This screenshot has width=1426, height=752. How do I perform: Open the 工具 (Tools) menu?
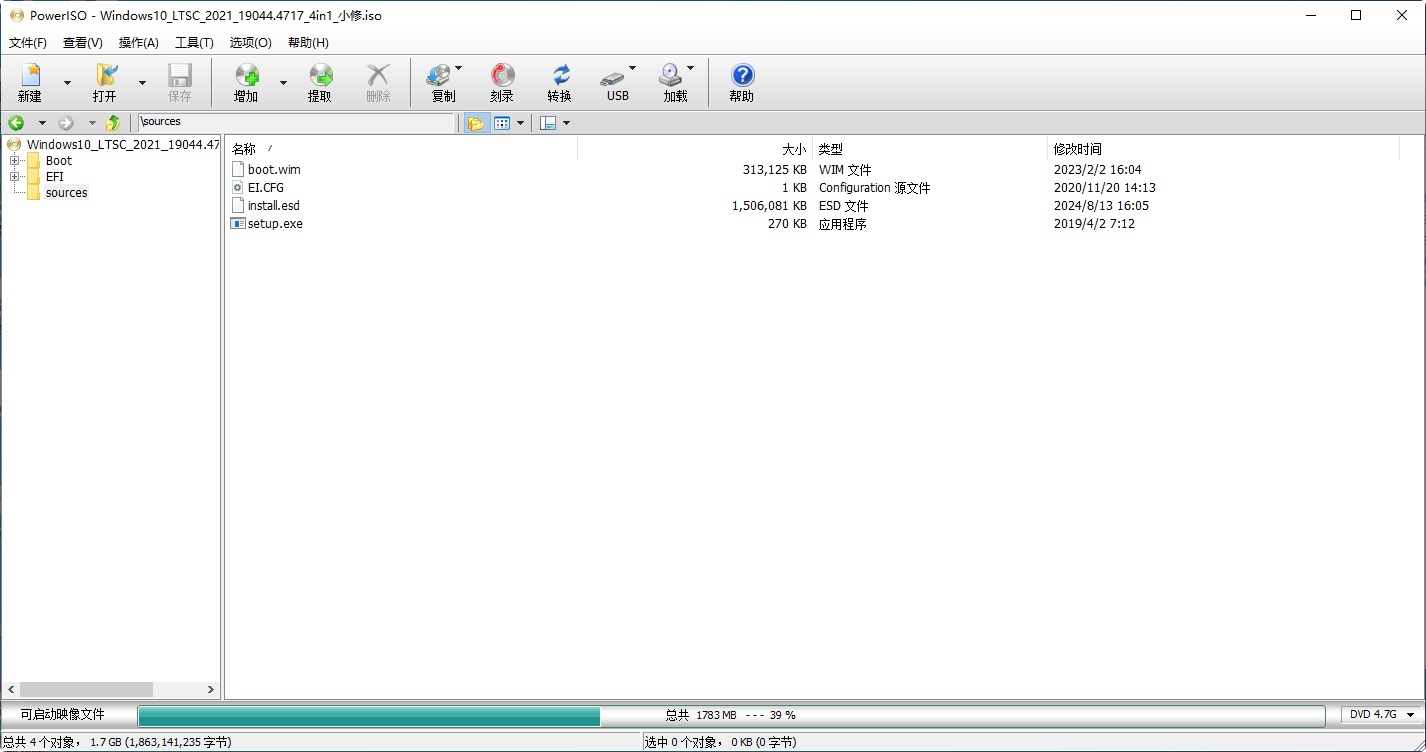[193, 43]
